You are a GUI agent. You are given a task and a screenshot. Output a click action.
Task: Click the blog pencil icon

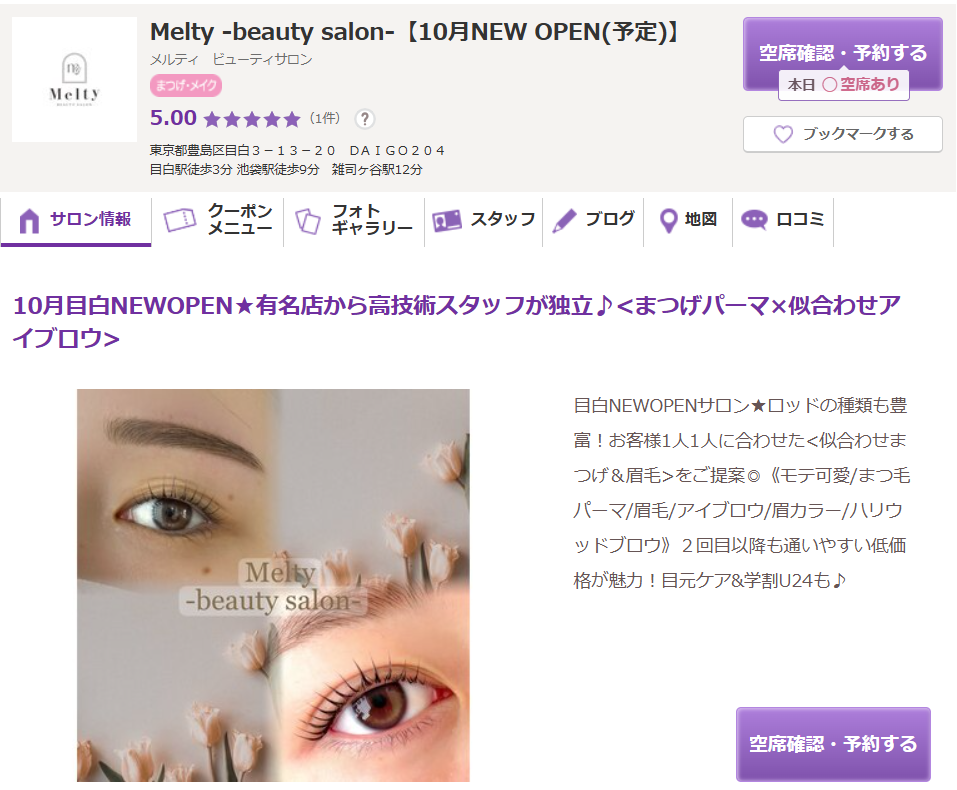point(565,220)
